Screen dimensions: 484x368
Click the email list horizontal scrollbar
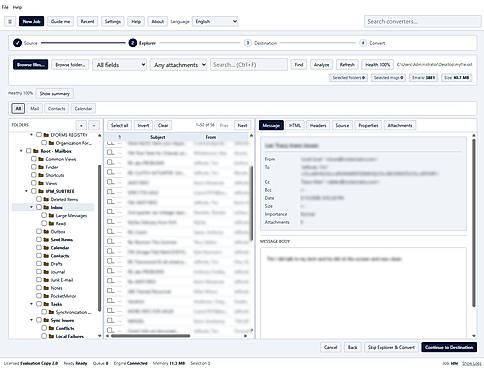(x=151, y=336)
